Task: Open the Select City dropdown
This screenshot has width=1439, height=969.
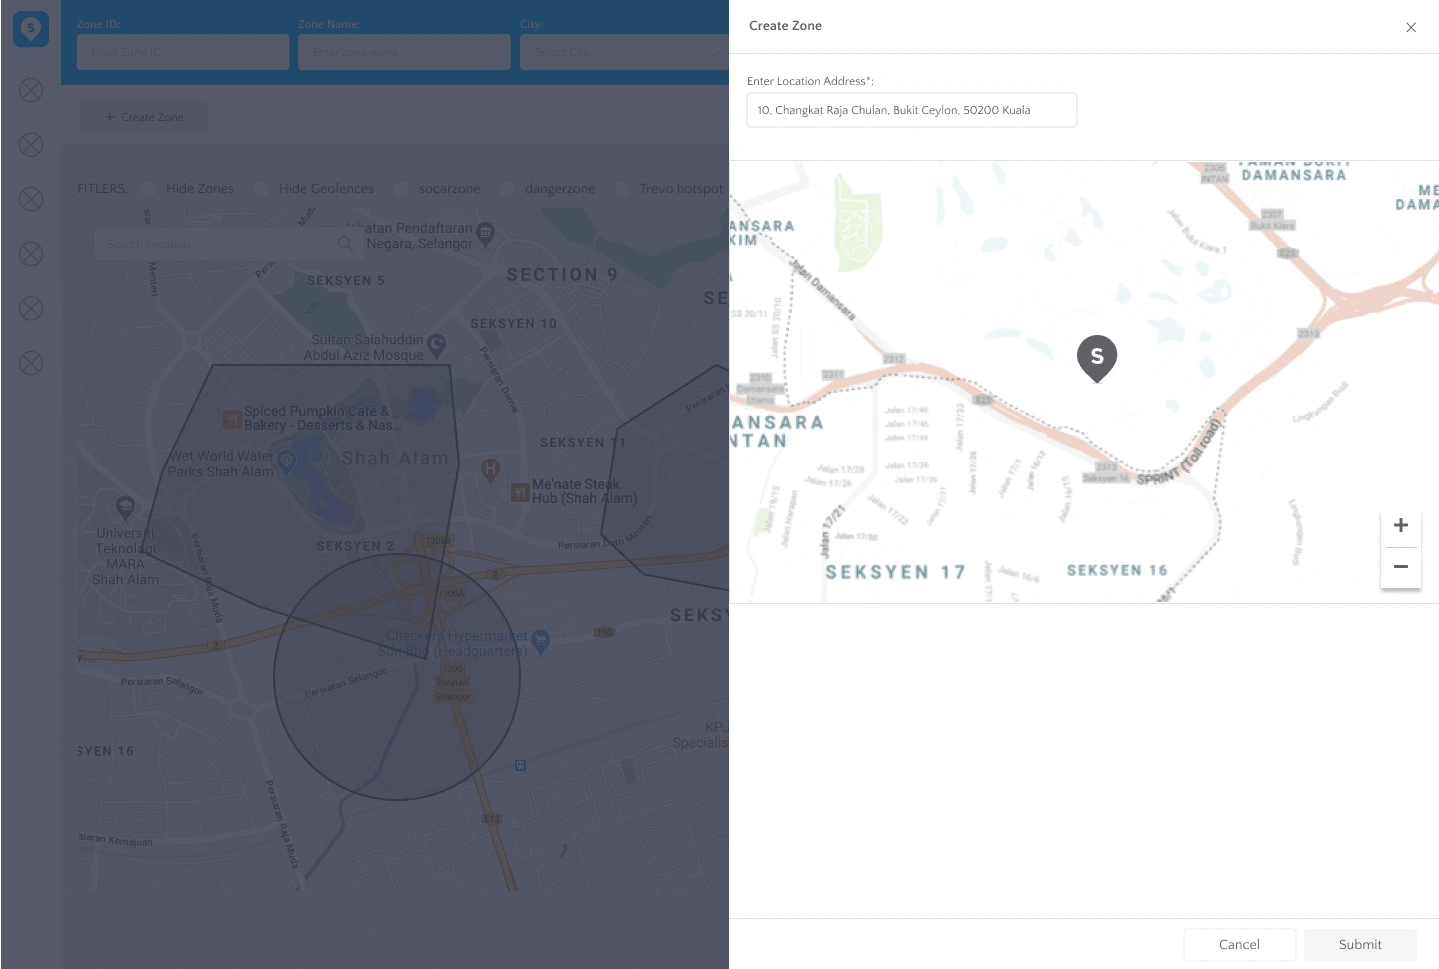Action: pyautogui.click(x=624, y=52)
